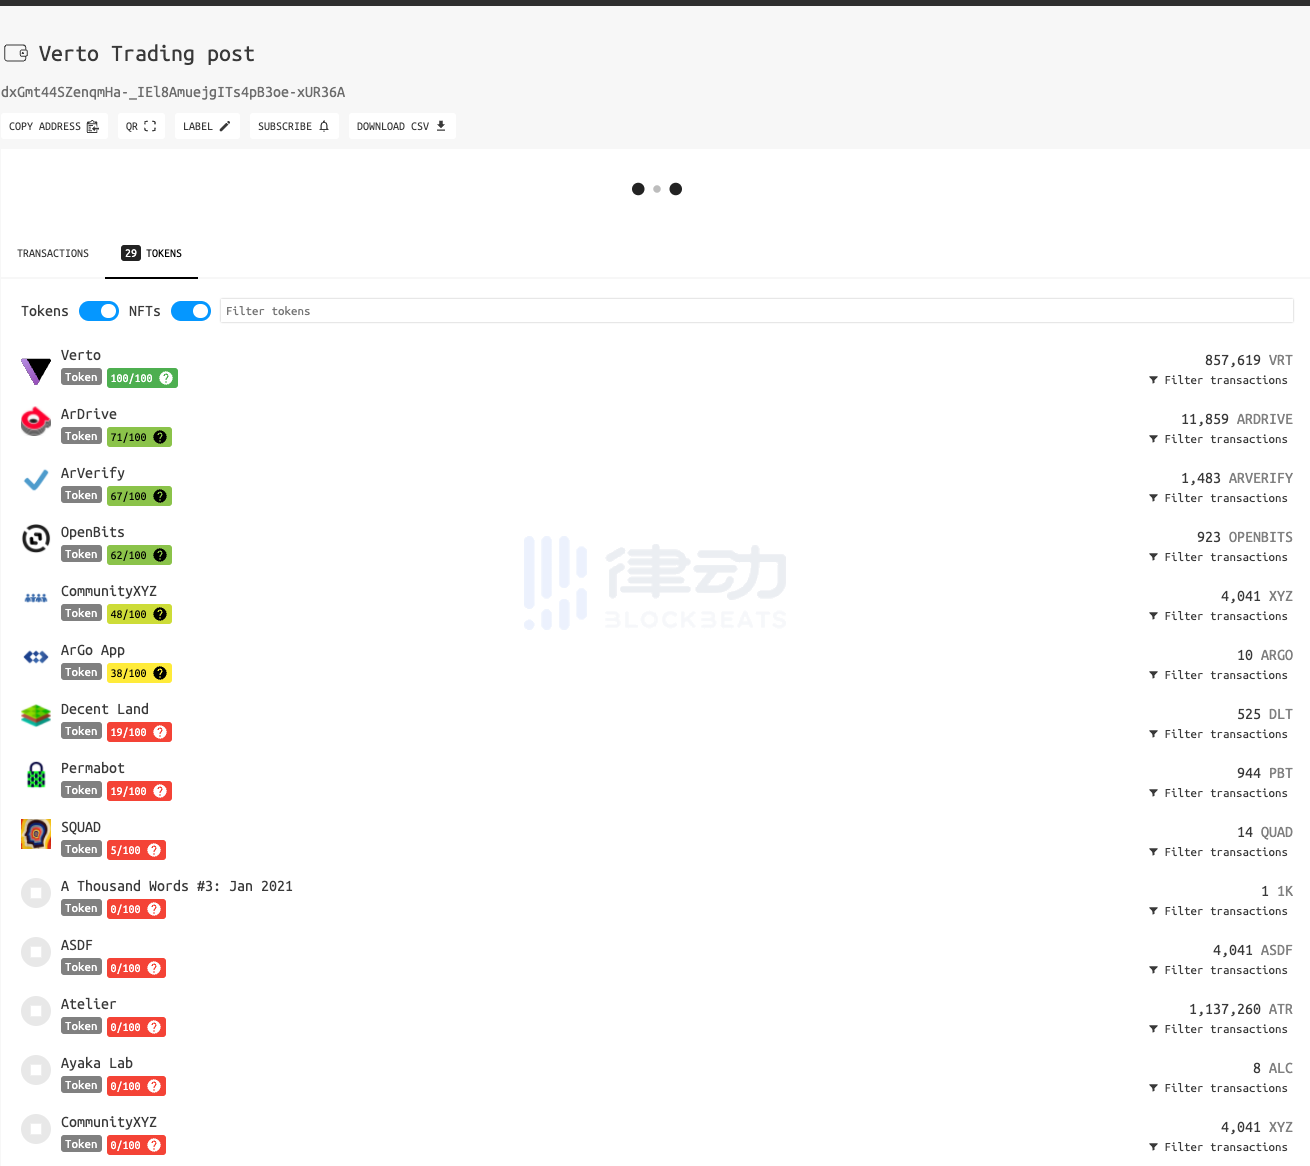Click the Decent Land layered logo icon
Image resolution: width=1310 pixels, height=1166 pixels.
click(x=36, y=716)
